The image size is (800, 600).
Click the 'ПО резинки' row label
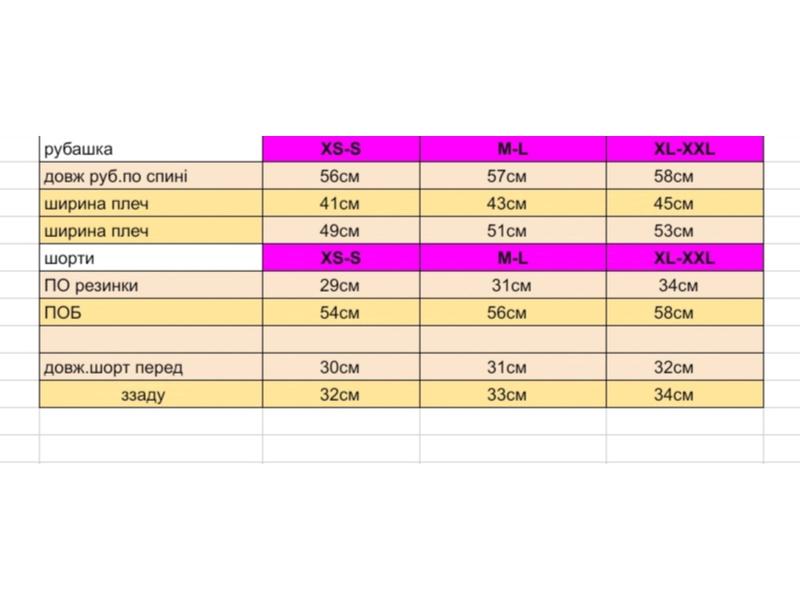pos(151,285)
